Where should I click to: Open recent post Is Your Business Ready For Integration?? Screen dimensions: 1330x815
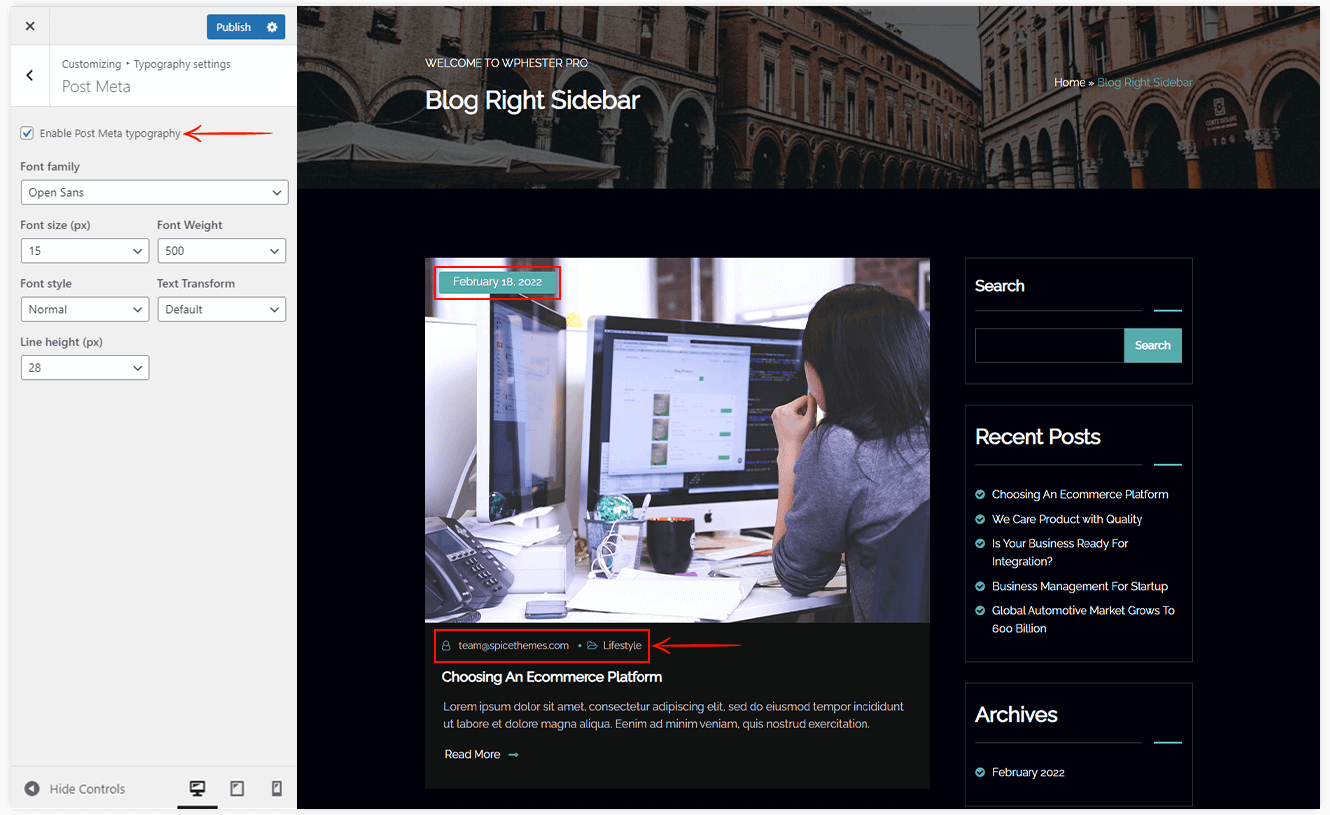(x=1060, y=553)
